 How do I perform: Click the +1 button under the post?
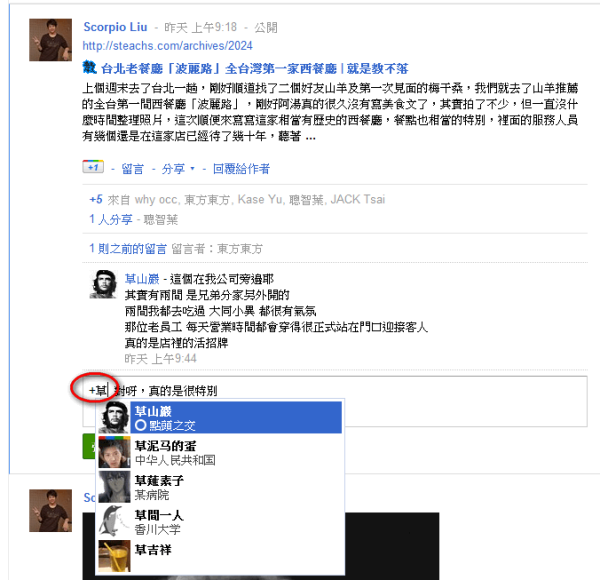point(93,167)
